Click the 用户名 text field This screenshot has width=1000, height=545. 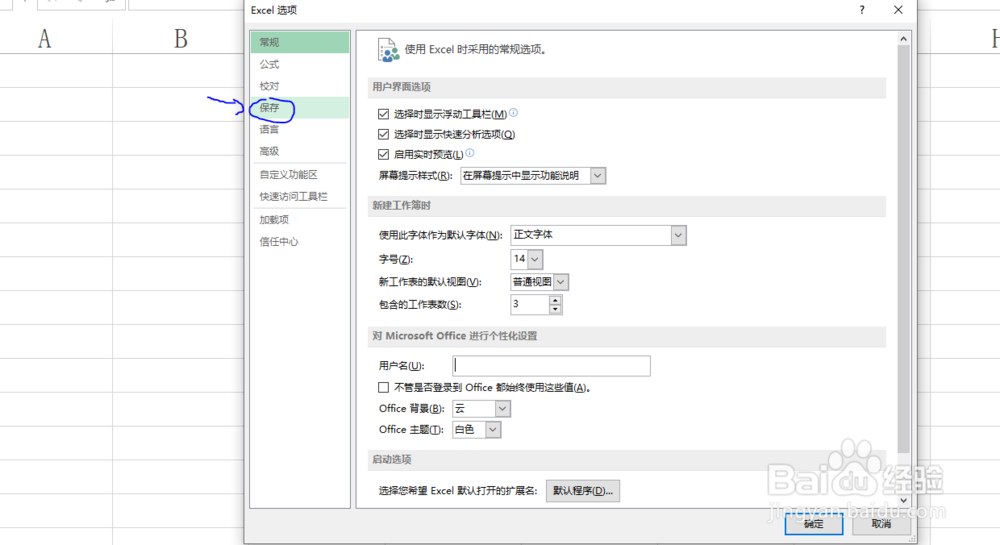coord(552,366)
